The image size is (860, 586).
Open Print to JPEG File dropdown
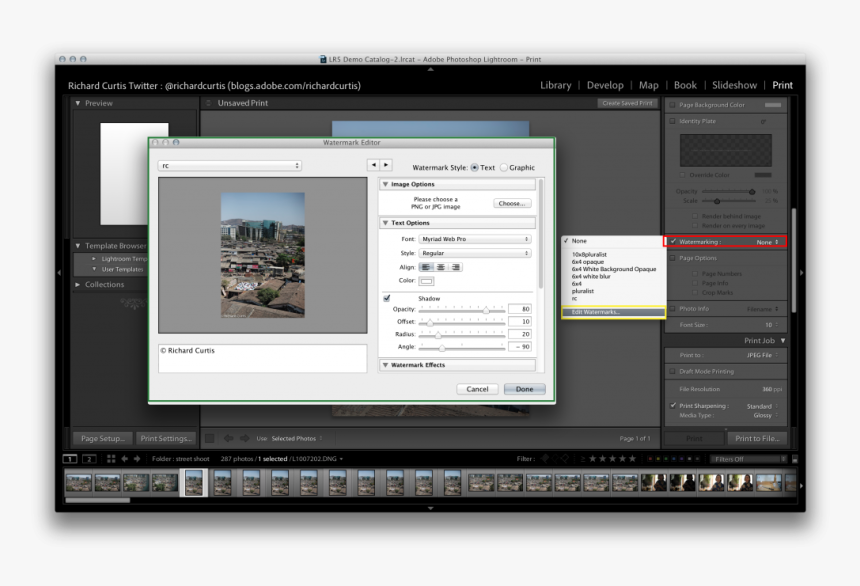762,355
